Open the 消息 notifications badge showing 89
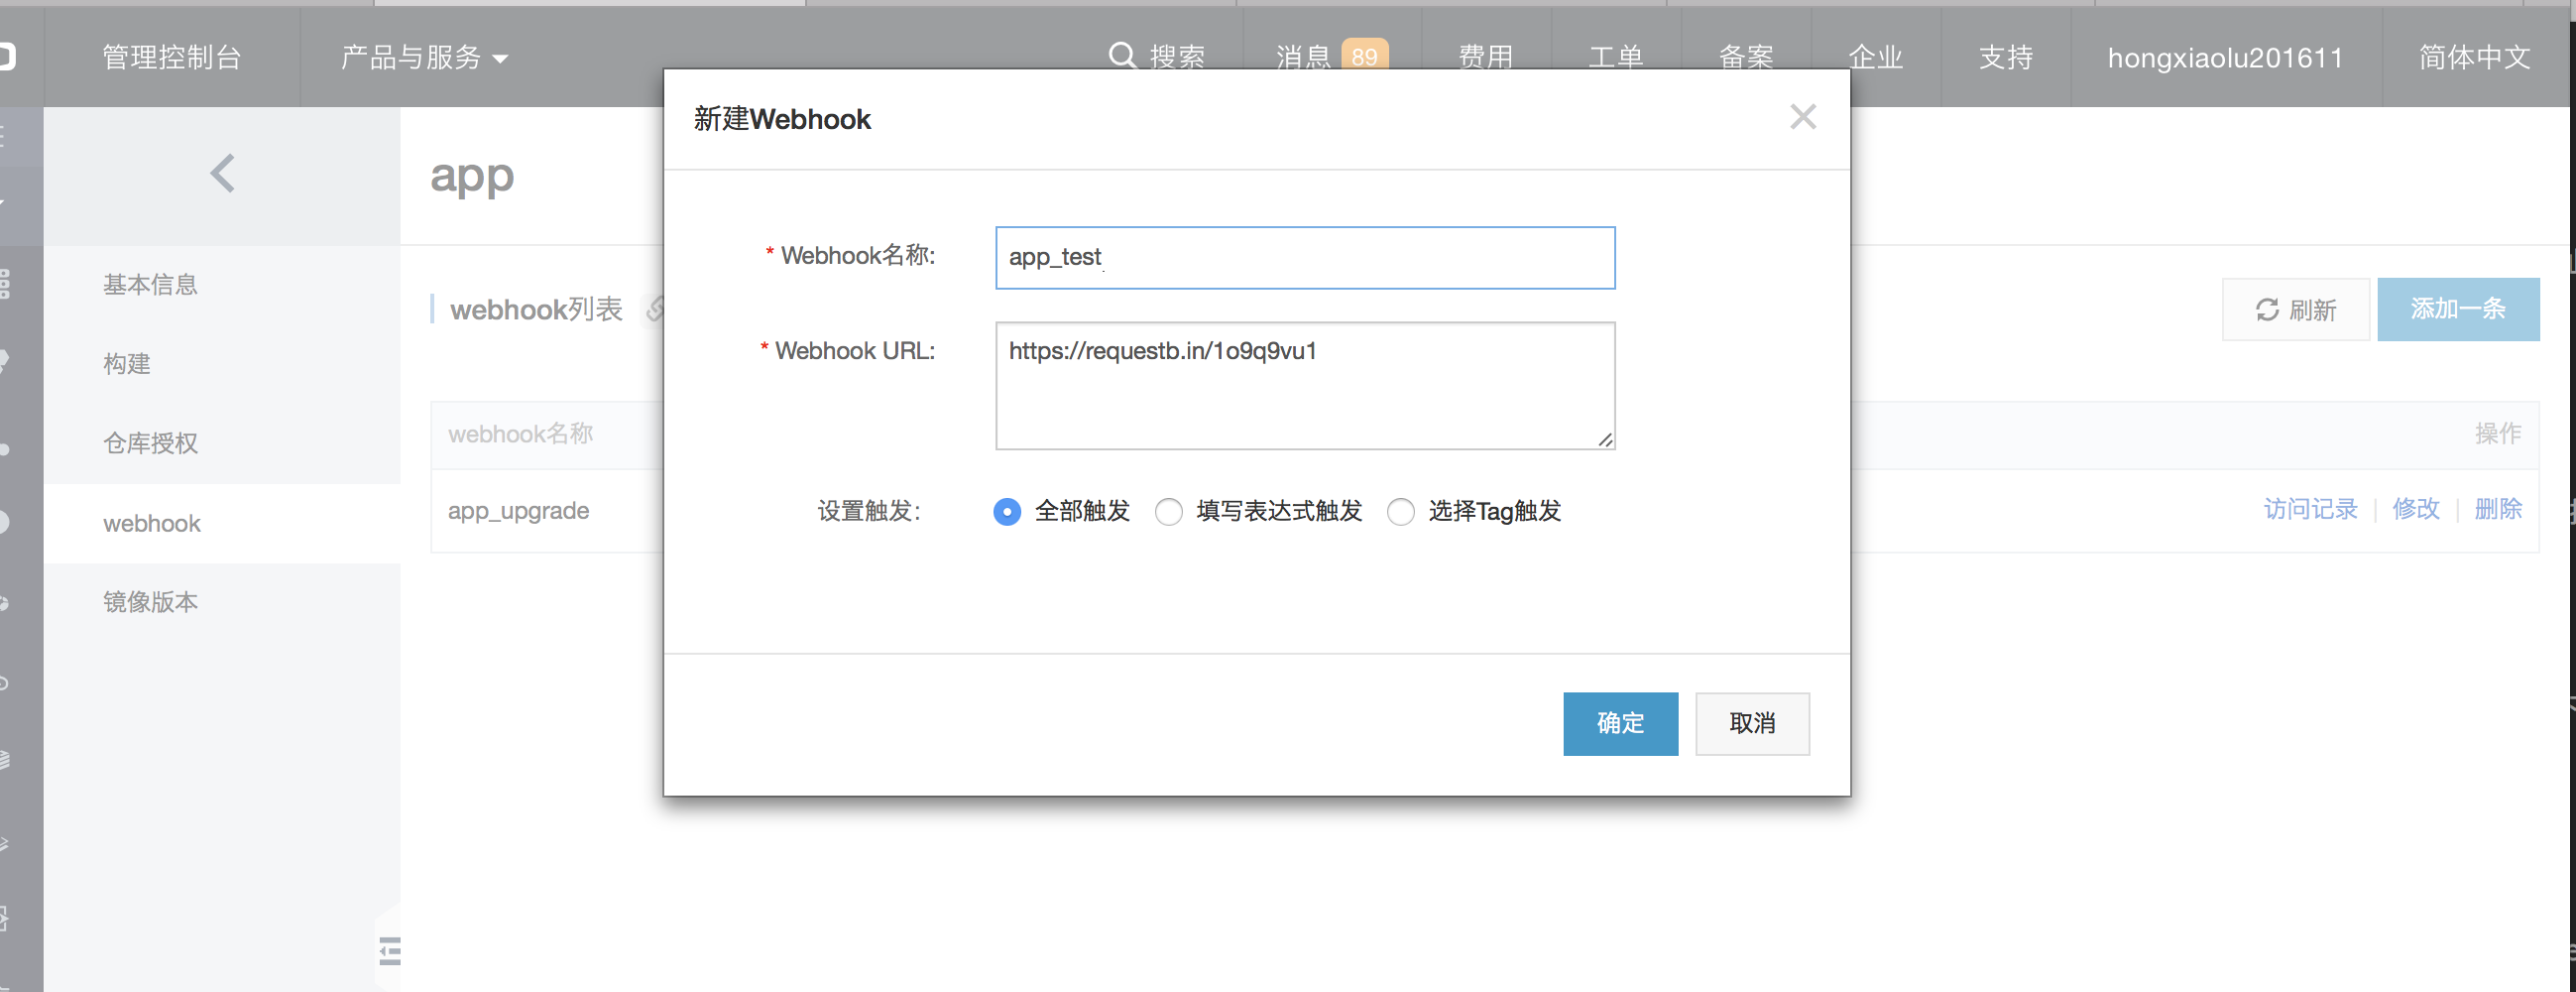 [1363, 57]
